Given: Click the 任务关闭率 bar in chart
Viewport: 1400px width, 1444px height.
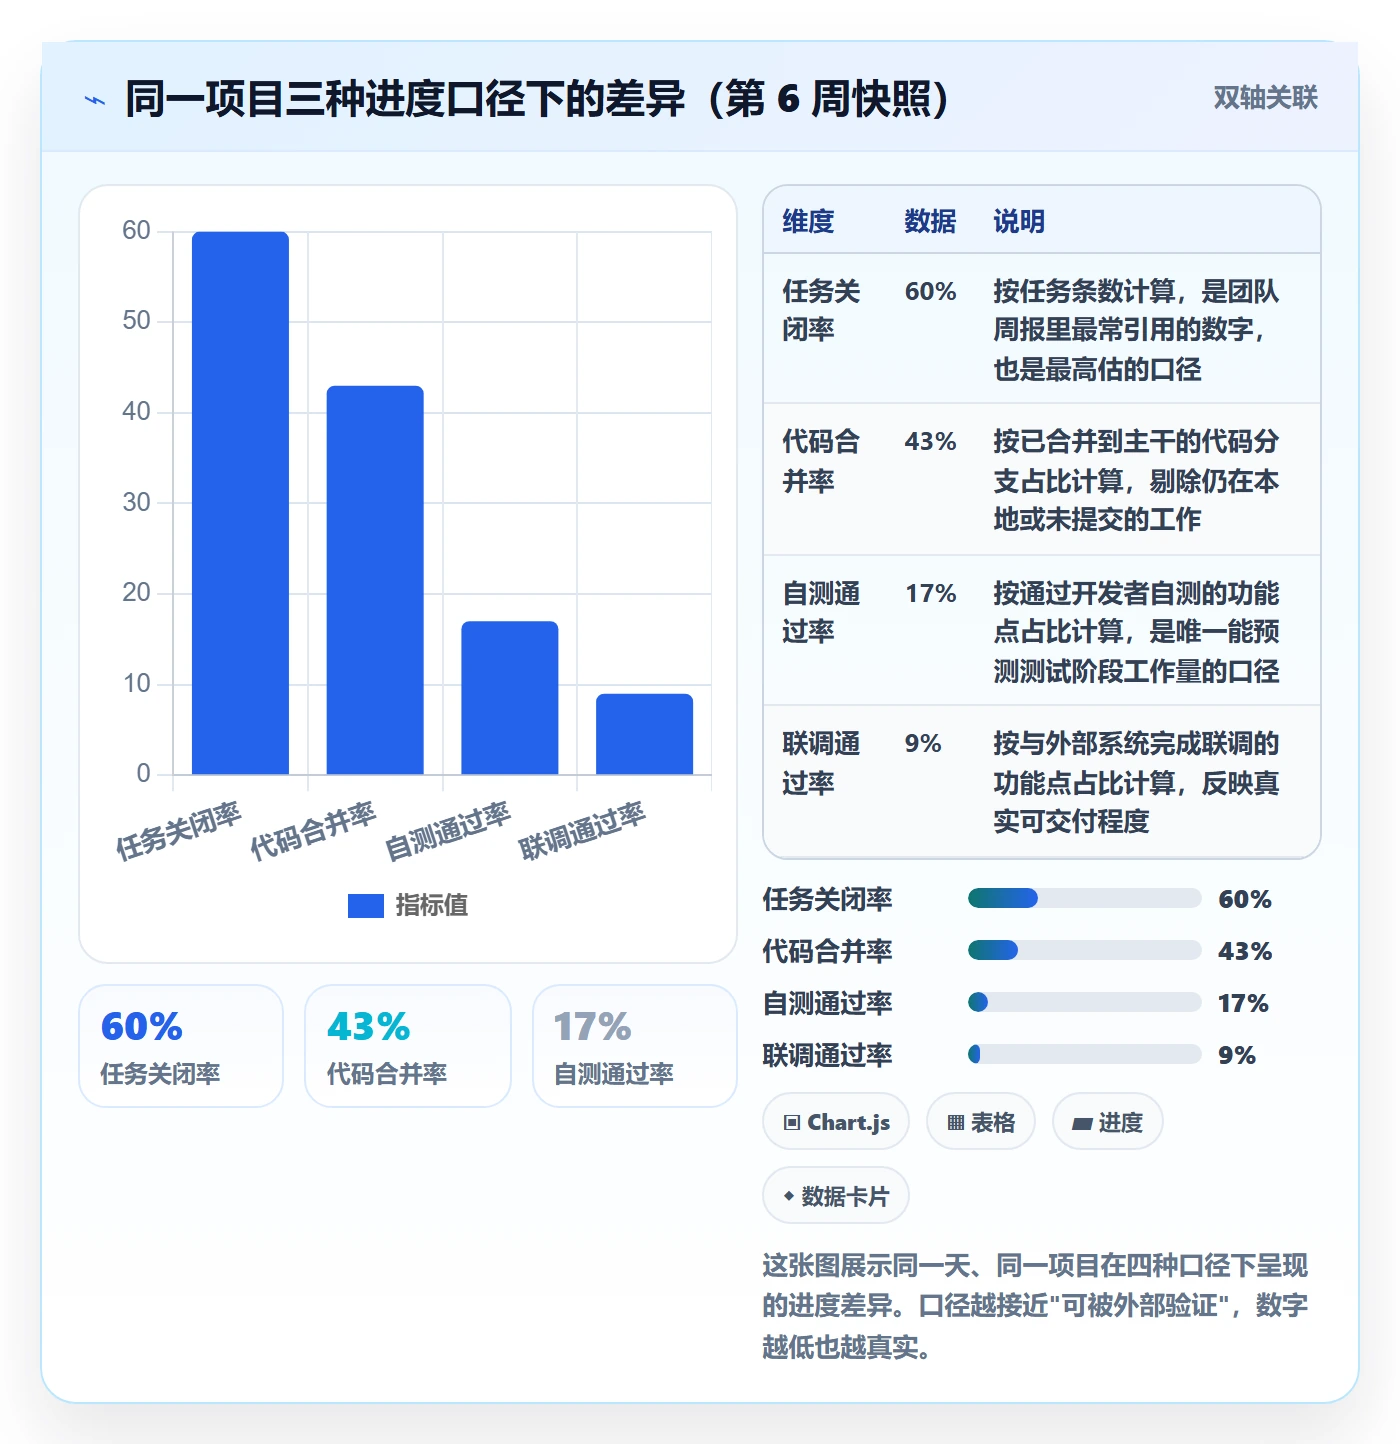Looking at the screenshot, I should (240, 503).
